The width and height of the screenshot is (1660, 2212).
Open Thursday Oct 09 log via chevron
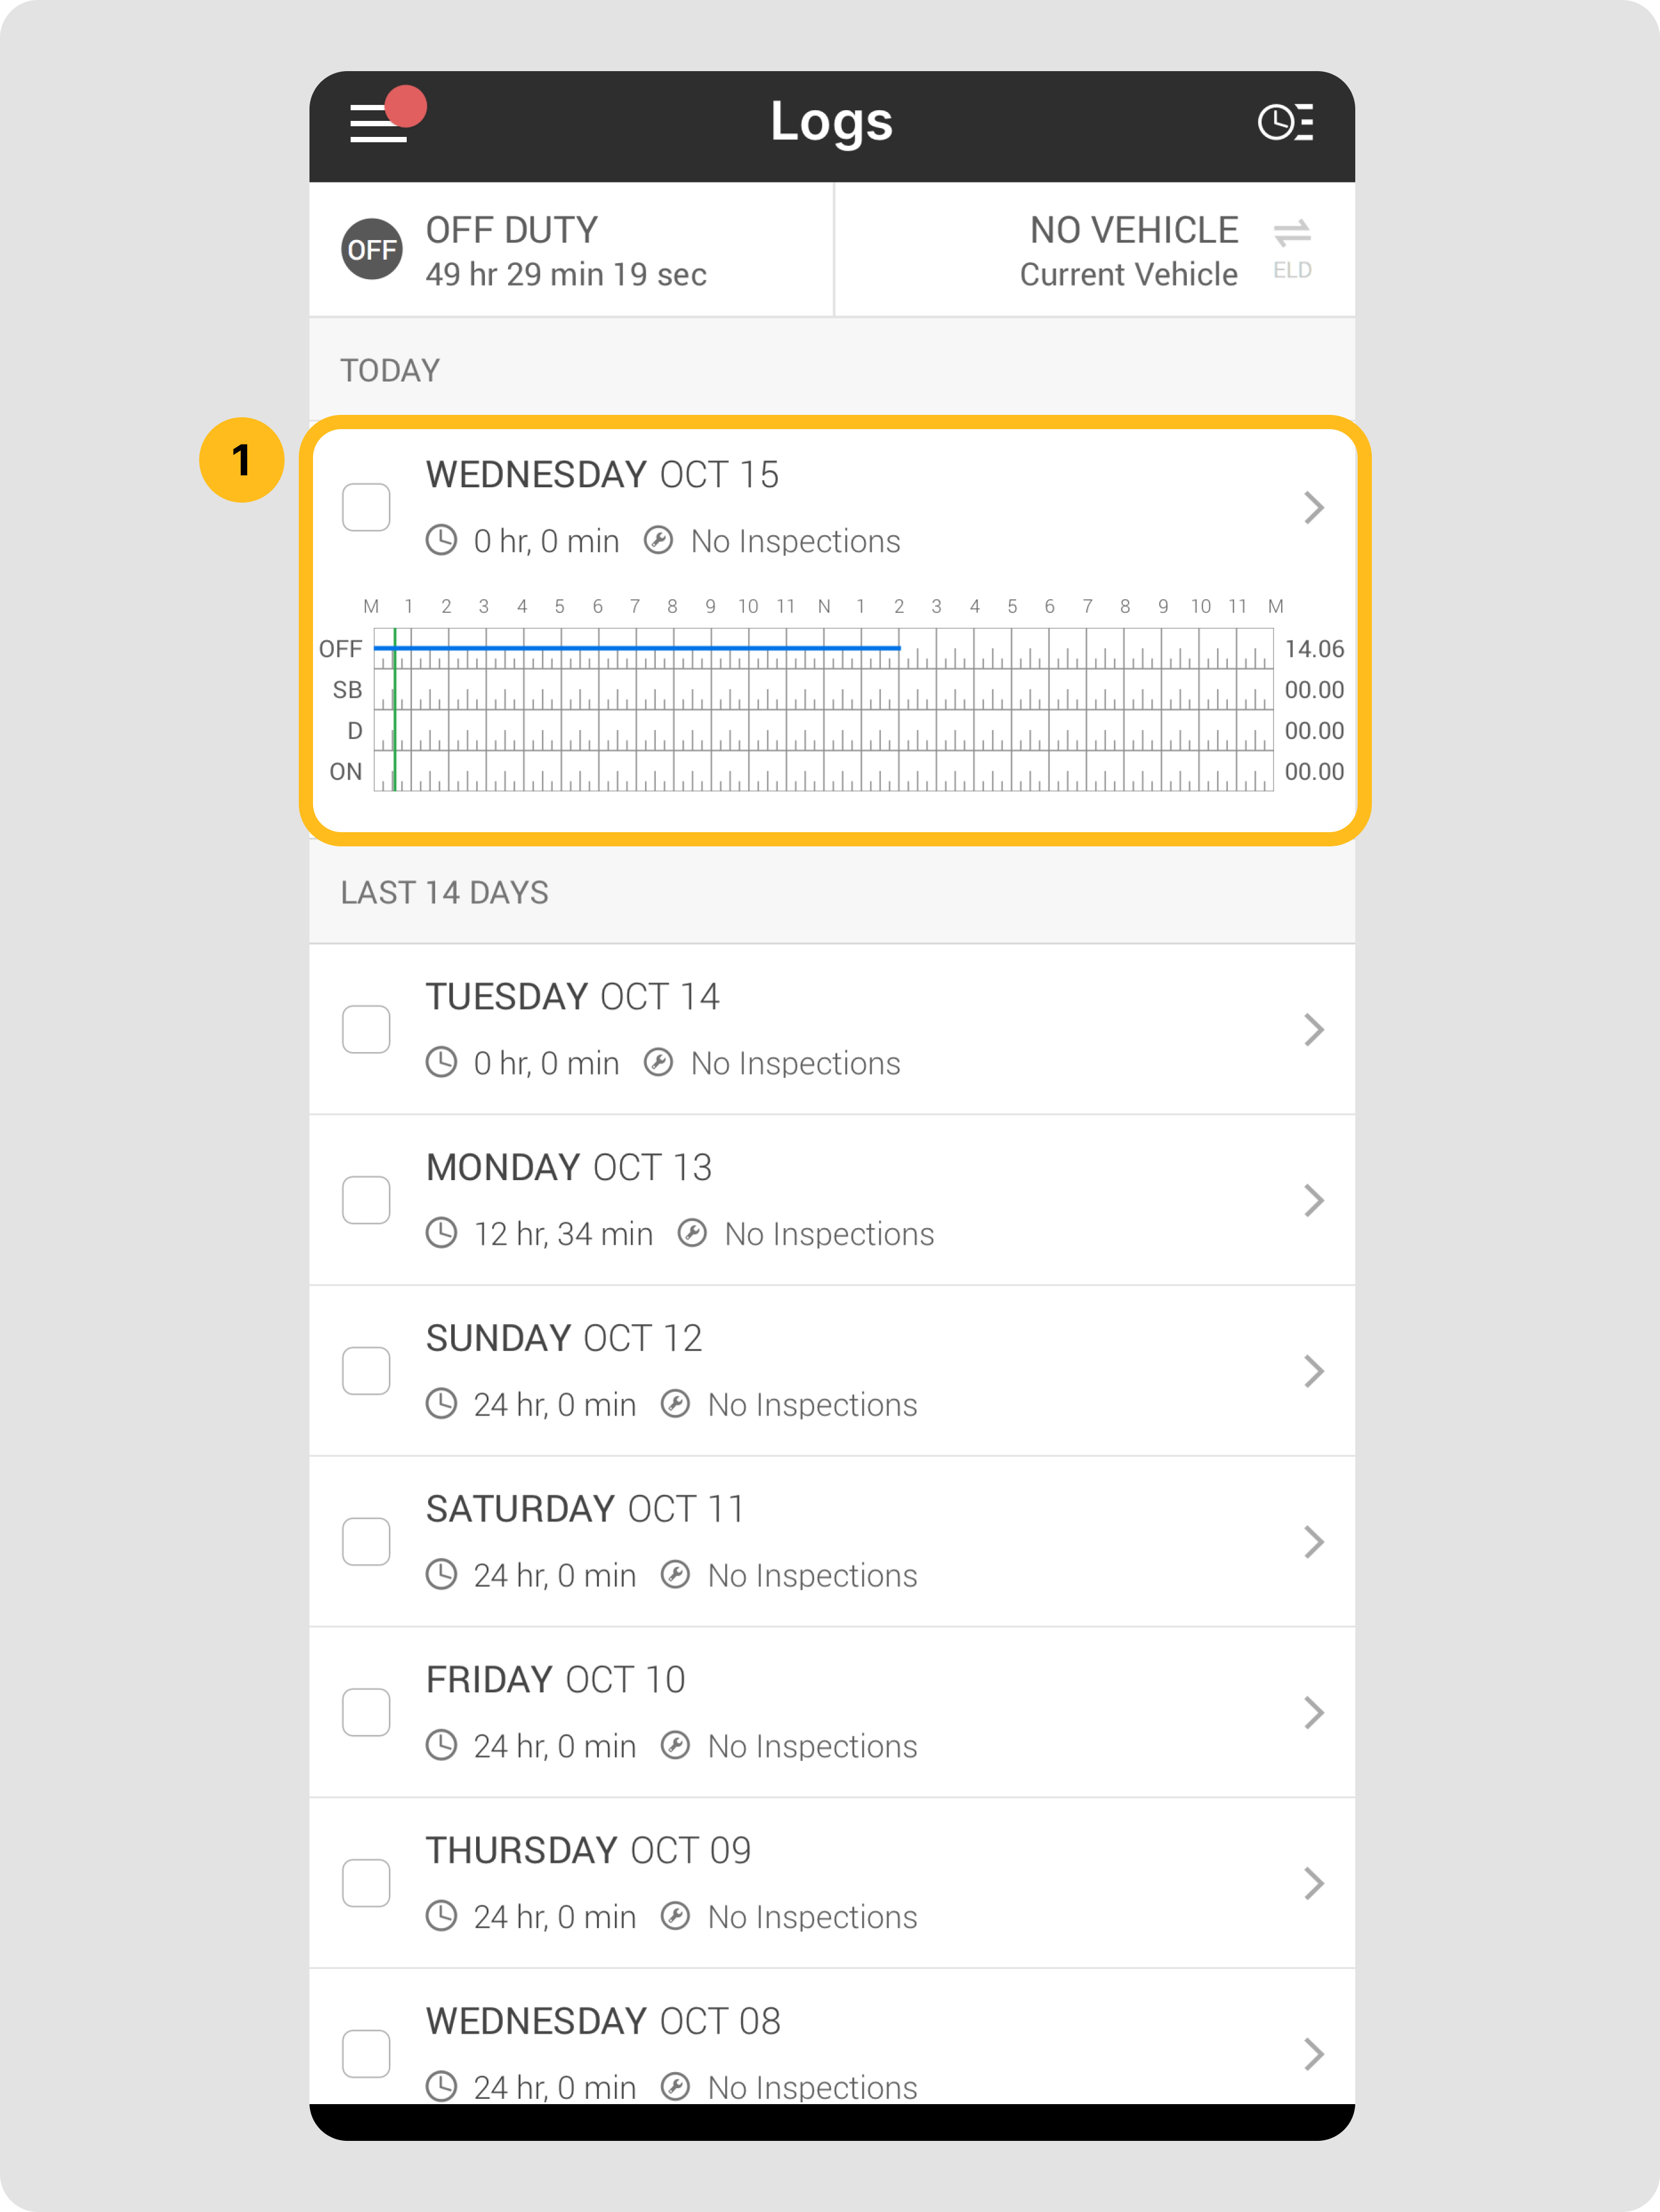[x=1314, y=1883]
